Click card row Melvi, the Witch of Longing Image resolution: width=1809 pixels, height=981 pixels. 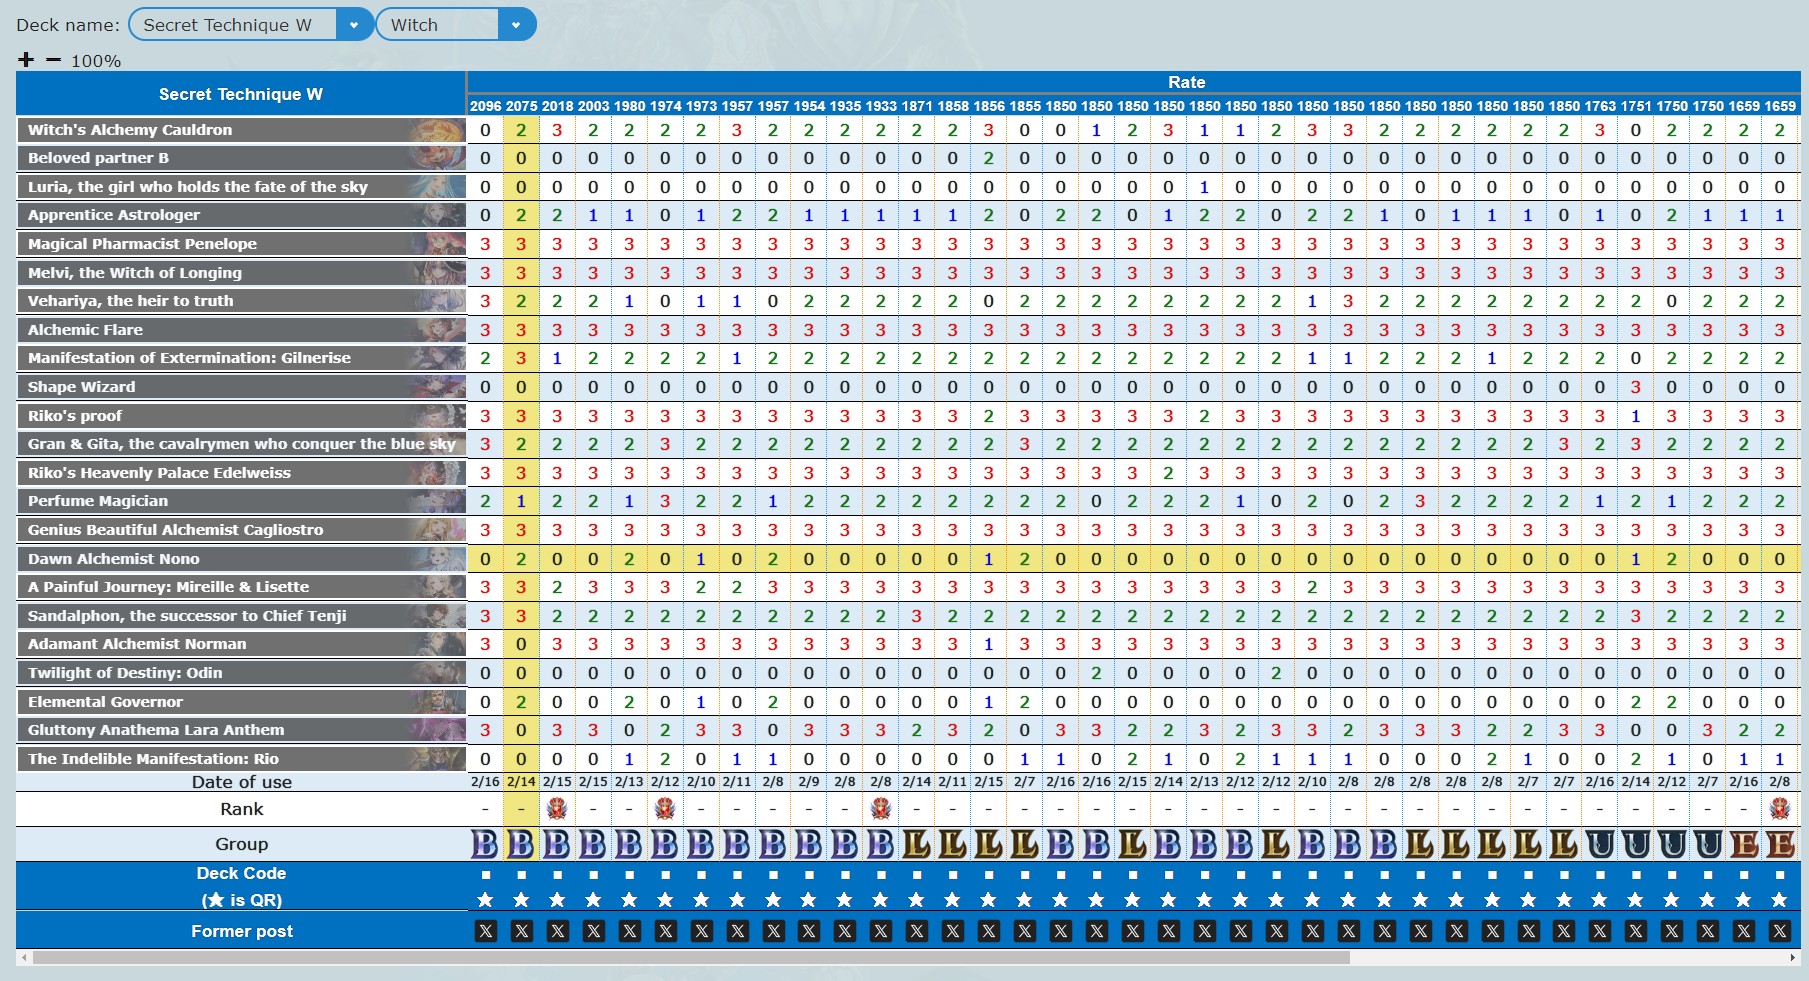[x=241, y=273]
